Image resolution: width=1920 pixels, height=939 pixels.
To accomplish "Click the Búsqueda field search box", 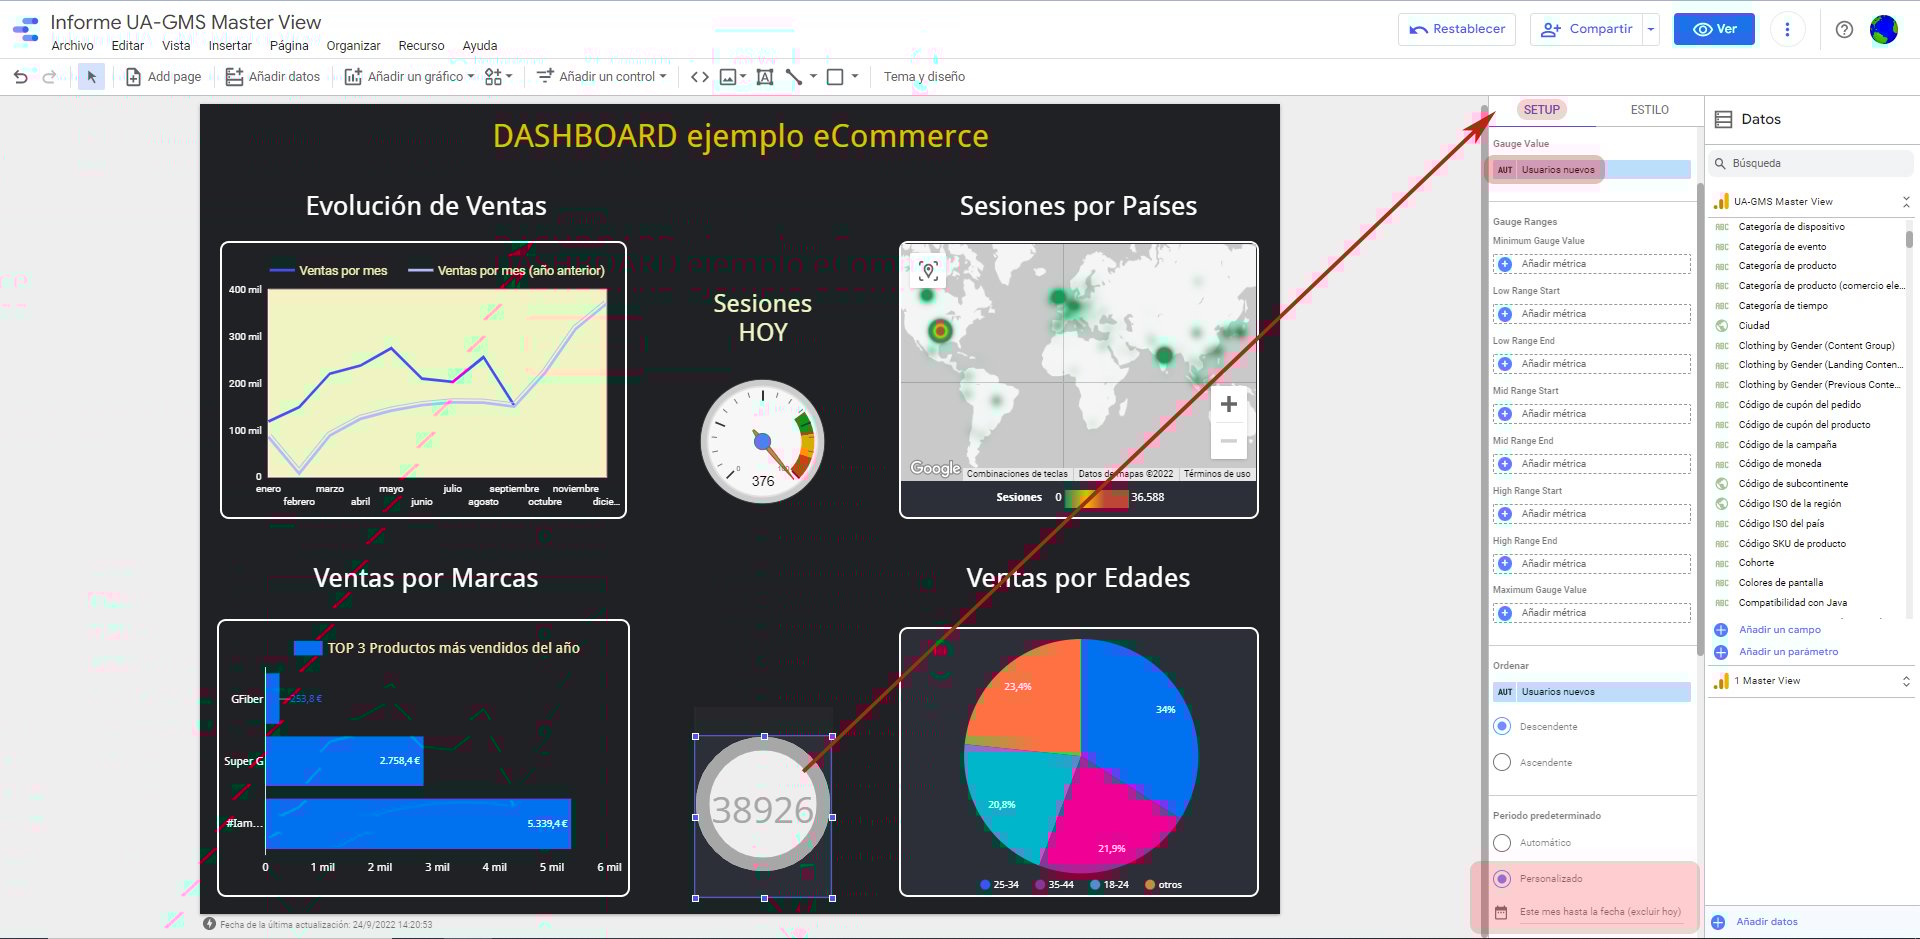I will (1812, 163).
